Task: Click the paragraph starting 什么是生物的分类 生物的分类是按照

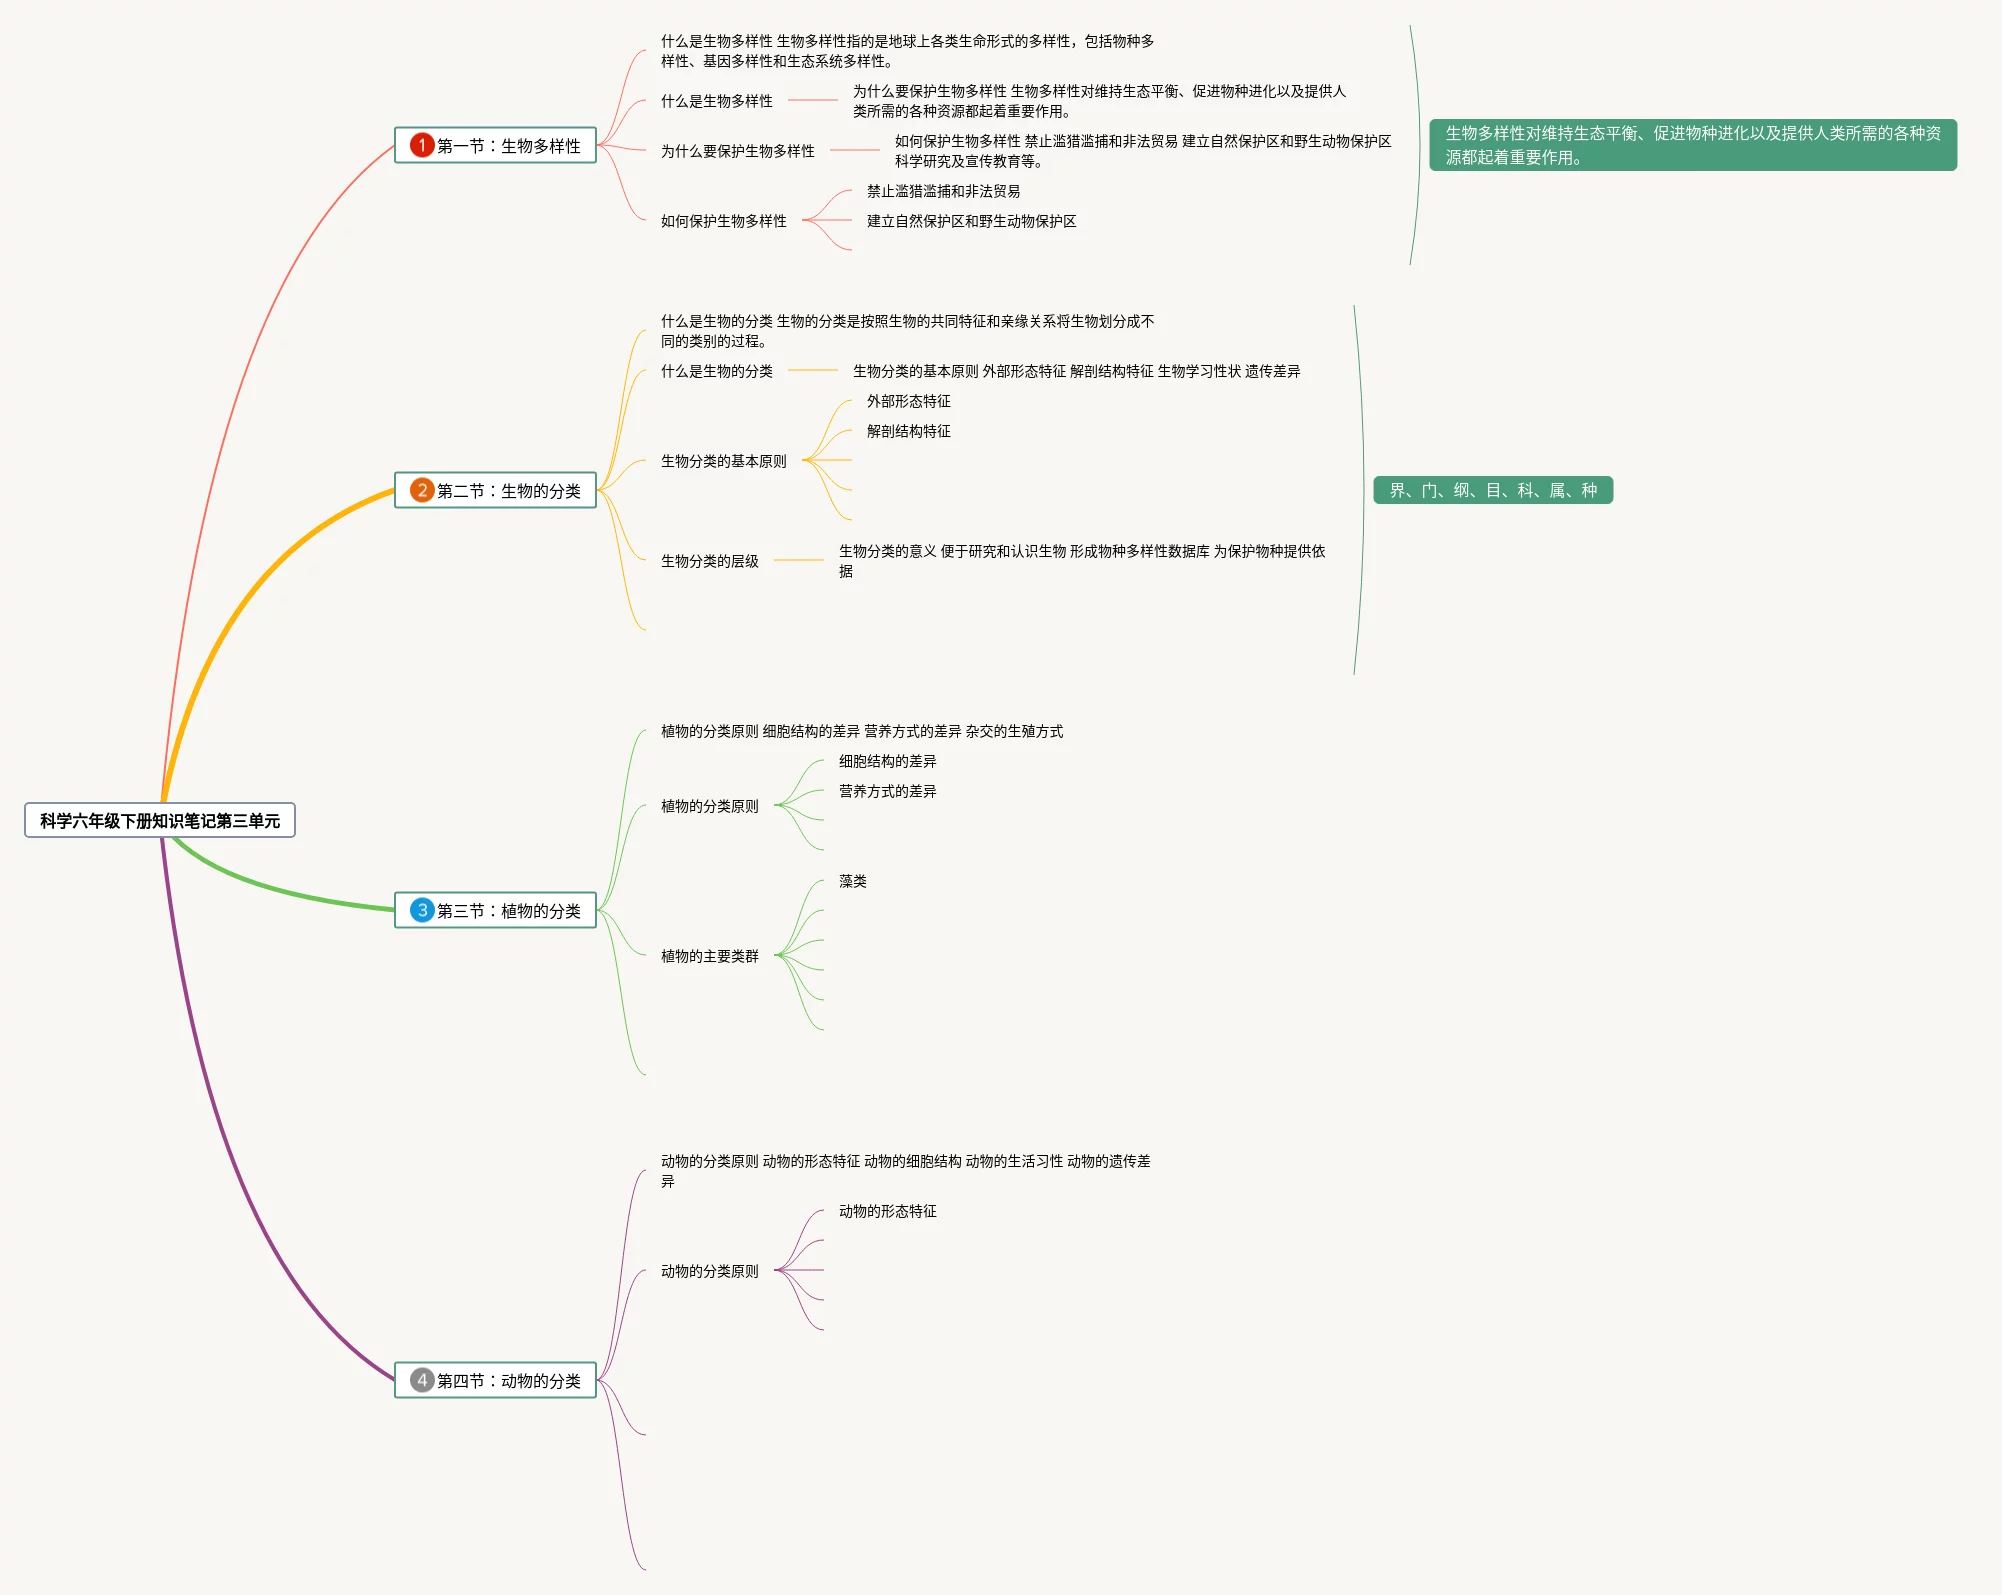Action: [x=907, y=331]
